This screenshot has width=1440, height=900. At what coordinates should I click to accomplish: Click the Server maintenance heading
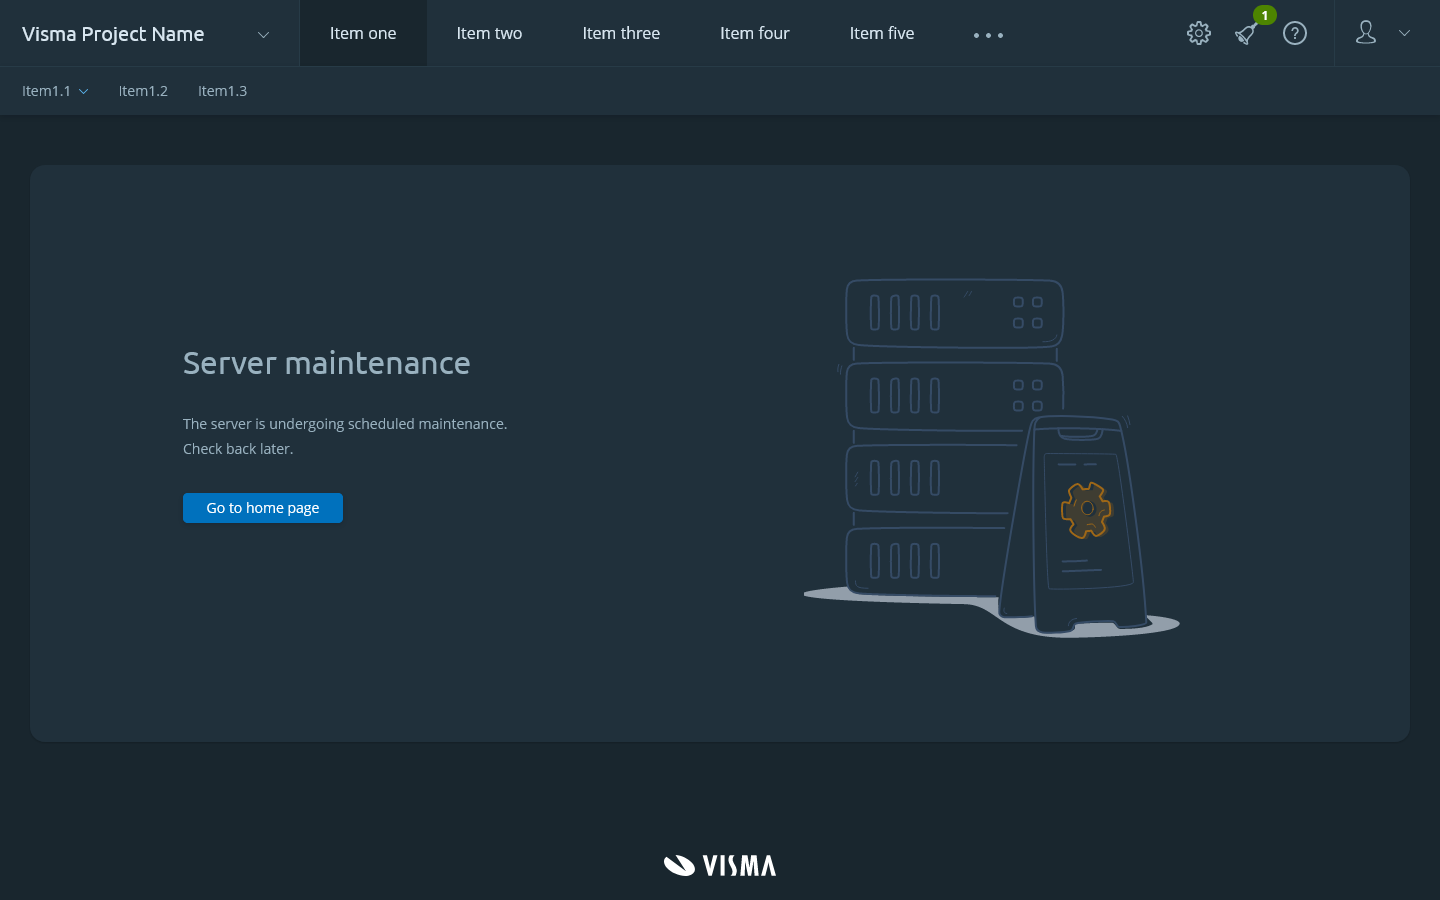(326, 363)
